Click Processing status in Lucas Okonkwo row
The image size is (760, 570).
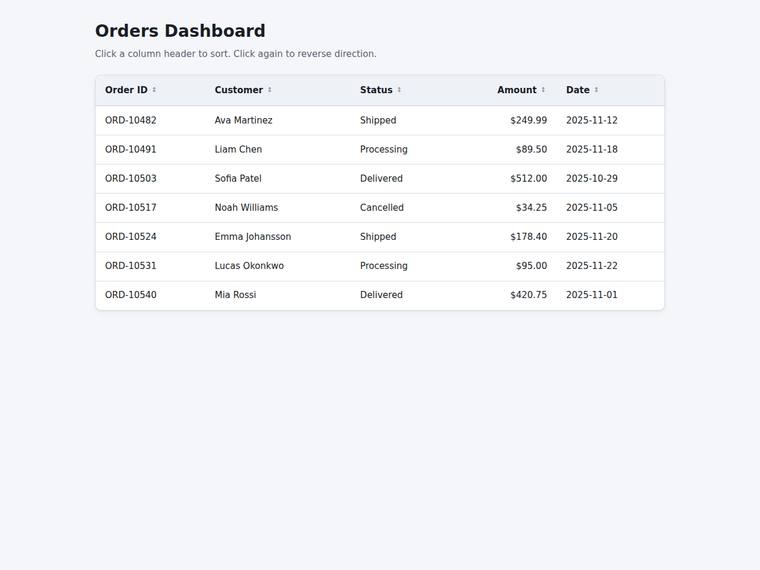pos(384,266)
